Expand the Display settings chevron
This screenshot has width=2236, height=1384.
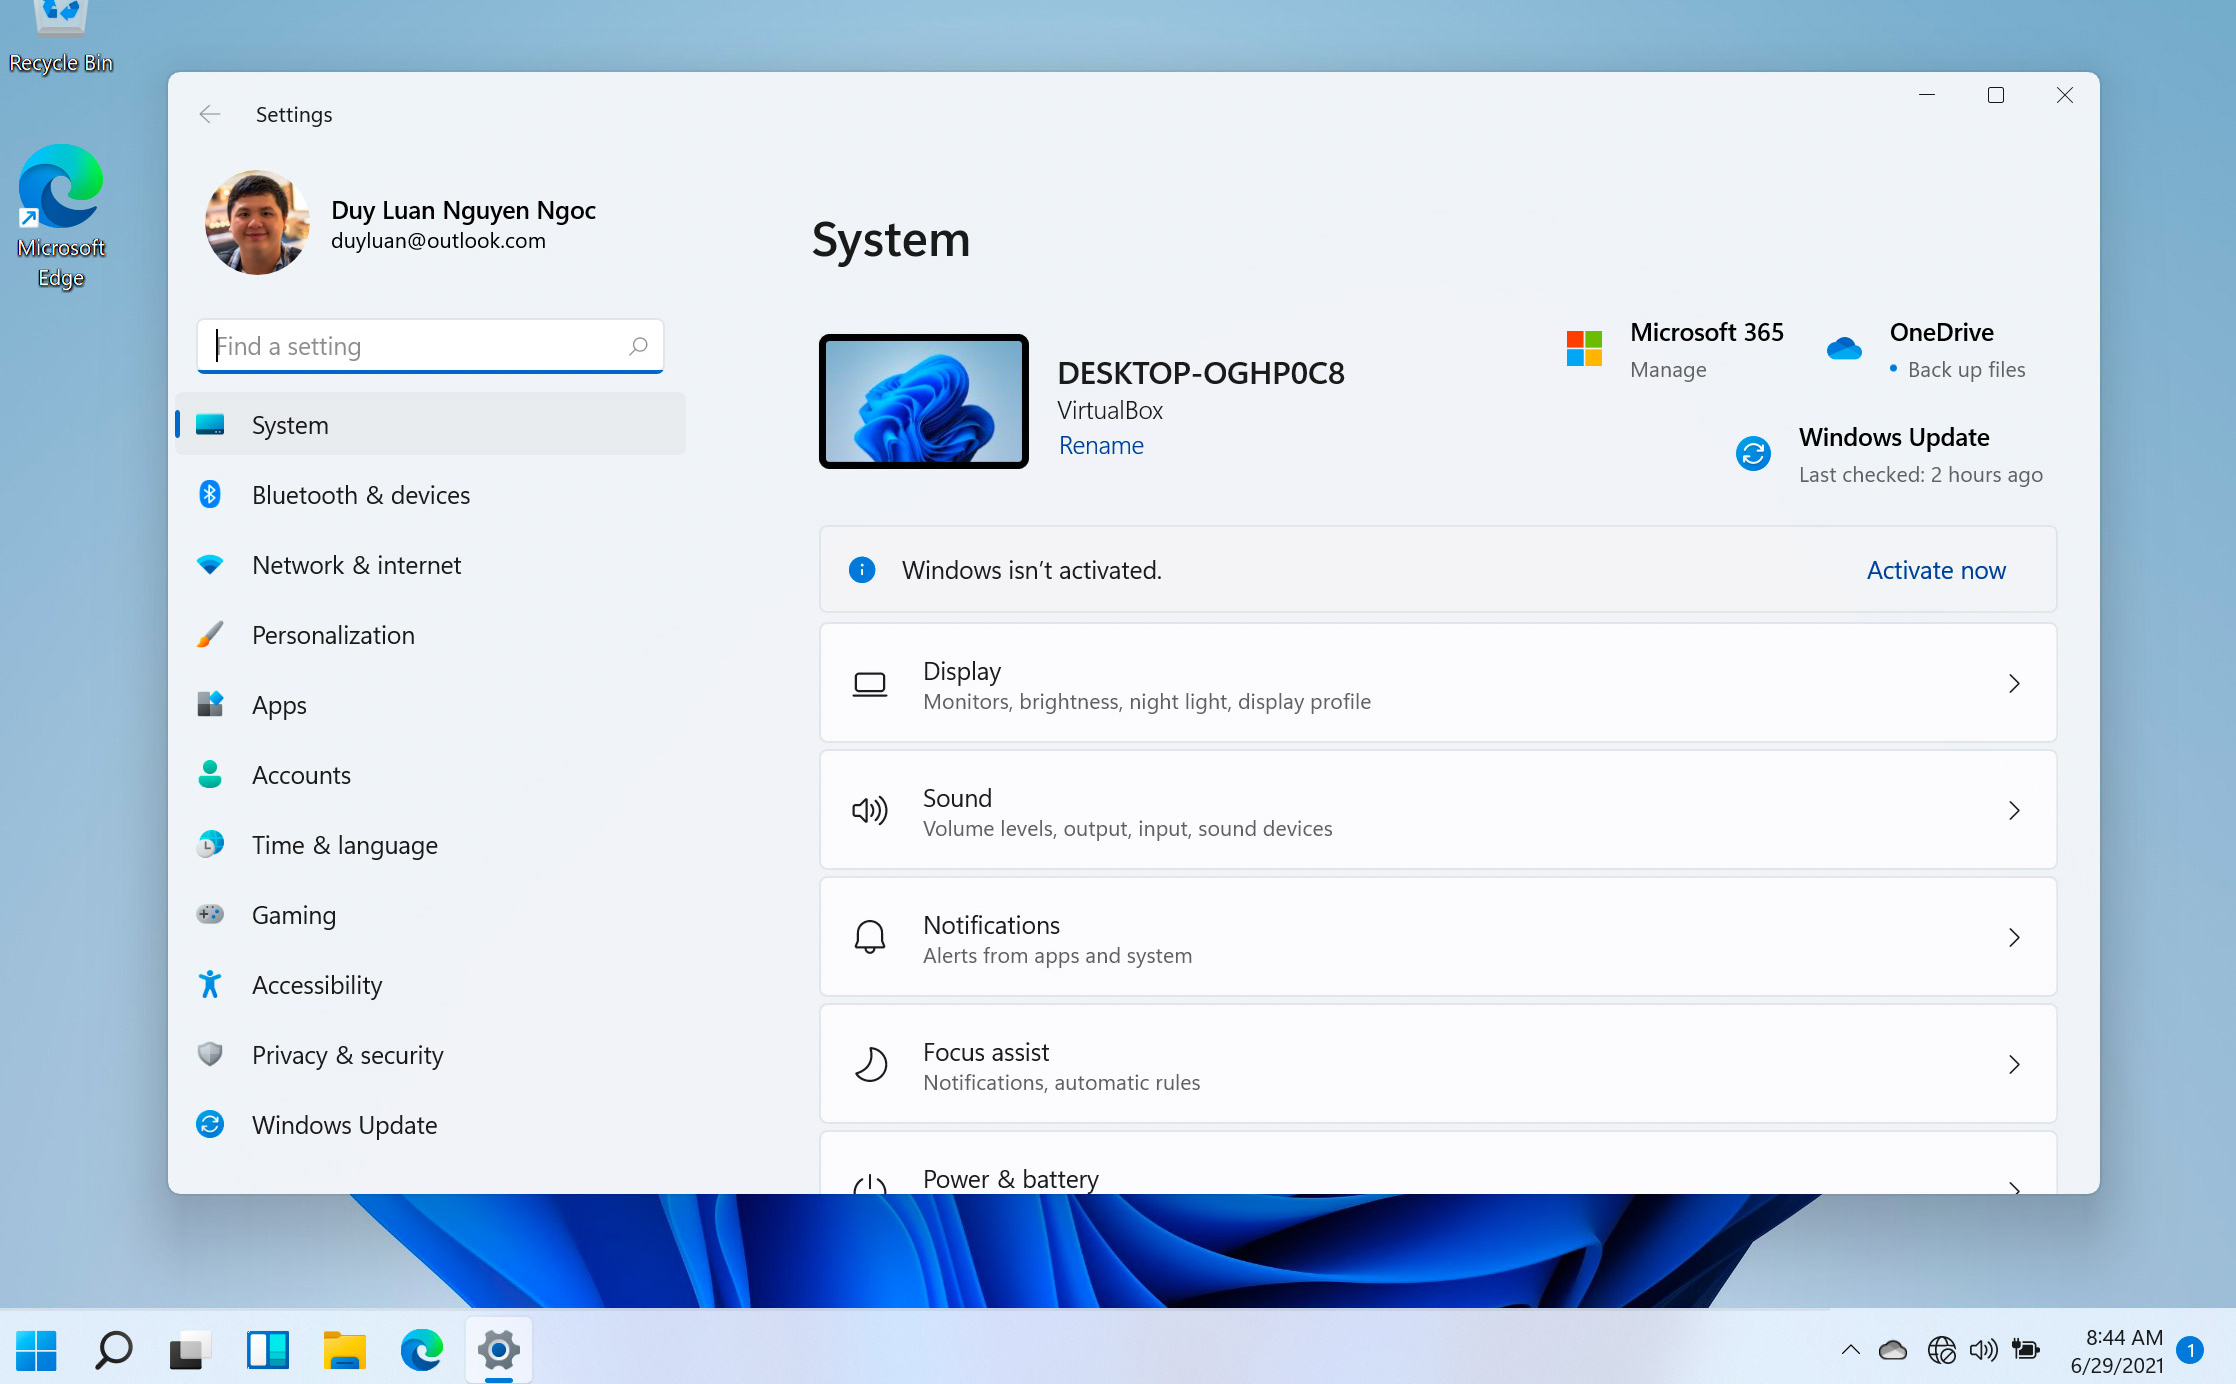tap(2014, 684)
